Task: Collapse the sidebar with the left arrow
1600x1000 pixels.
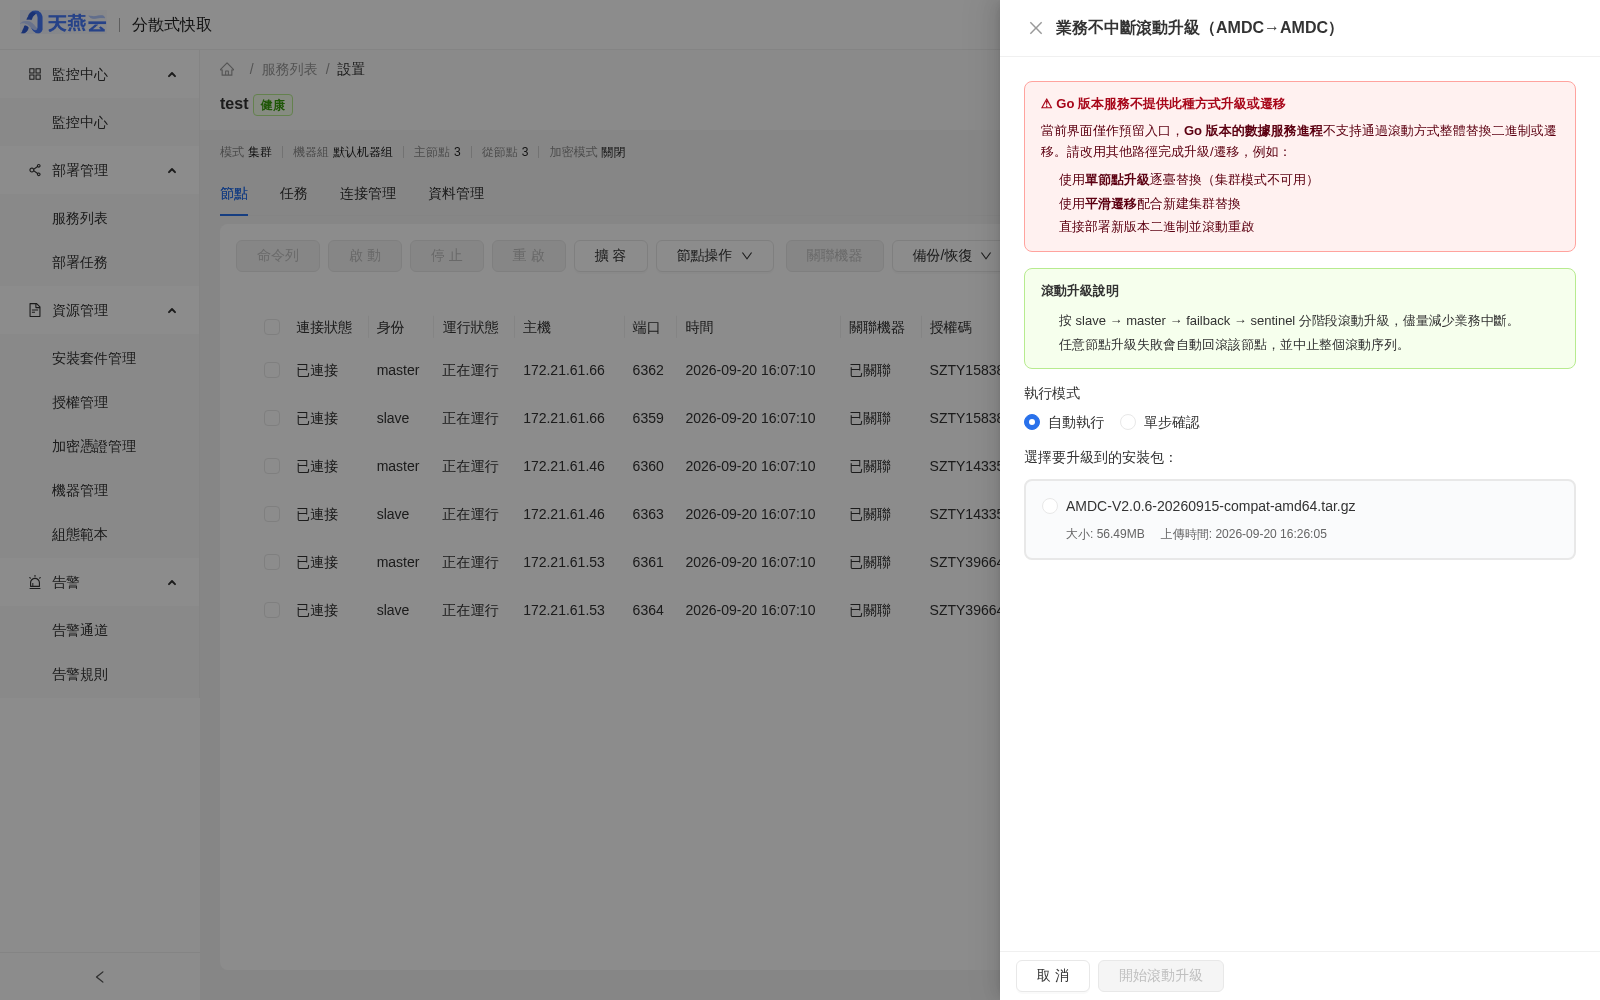Action: coord(100,977)
